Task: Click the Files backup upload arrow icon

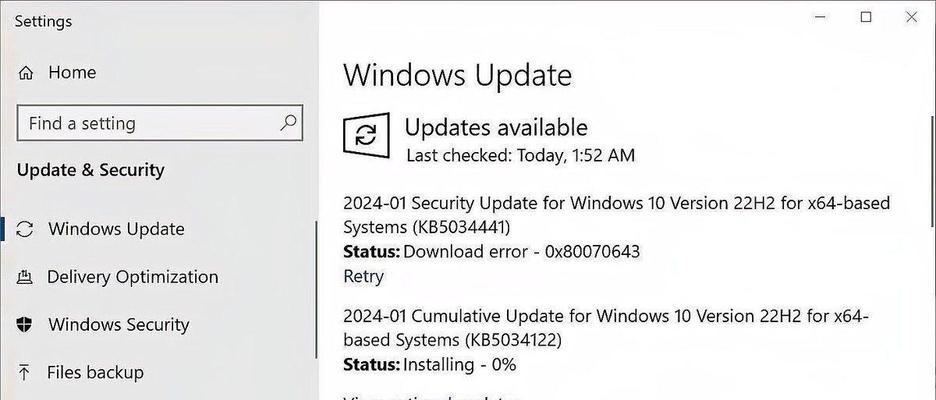Action: [x=24, y=373]
